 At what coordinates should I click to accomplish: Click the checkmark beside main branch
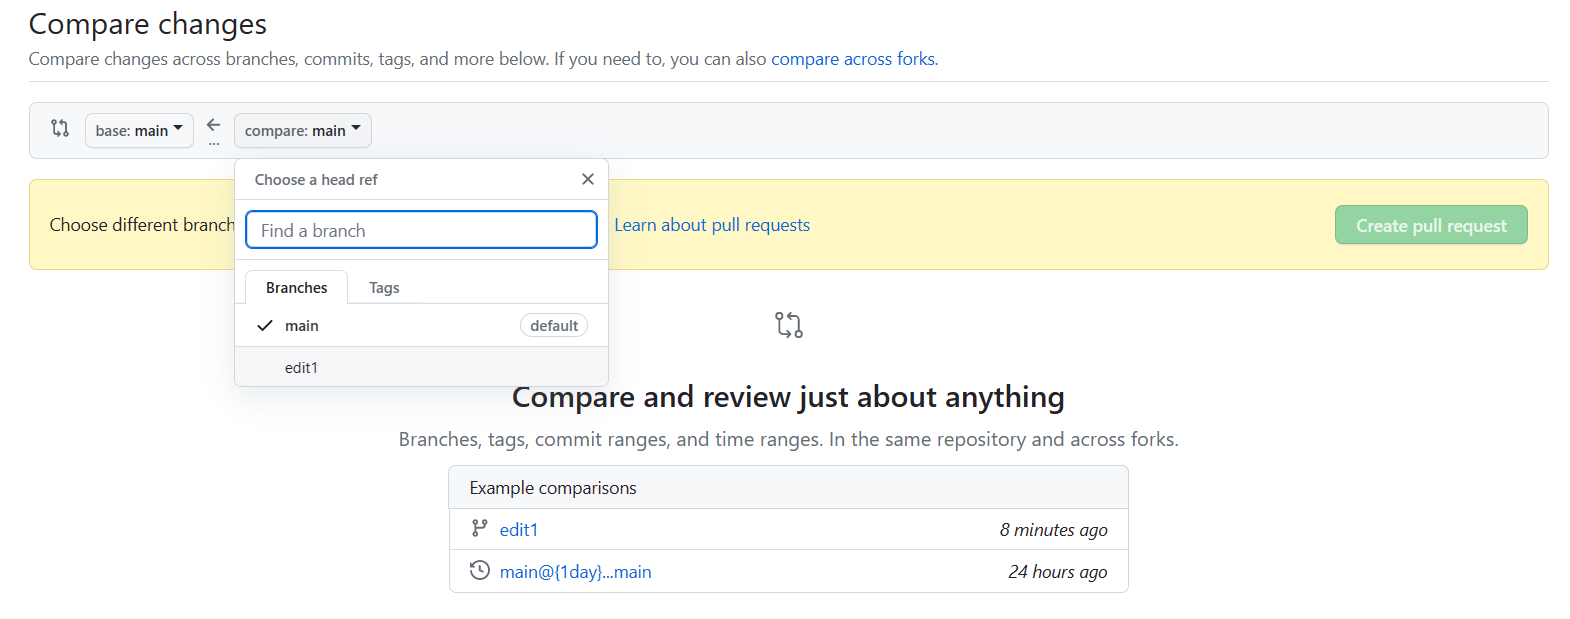[x=265, y=326]
